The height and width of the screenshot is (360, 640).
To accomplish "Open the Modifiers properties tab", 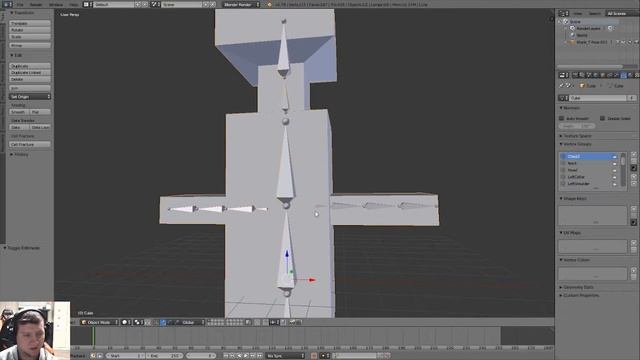I will click(617, 75).
